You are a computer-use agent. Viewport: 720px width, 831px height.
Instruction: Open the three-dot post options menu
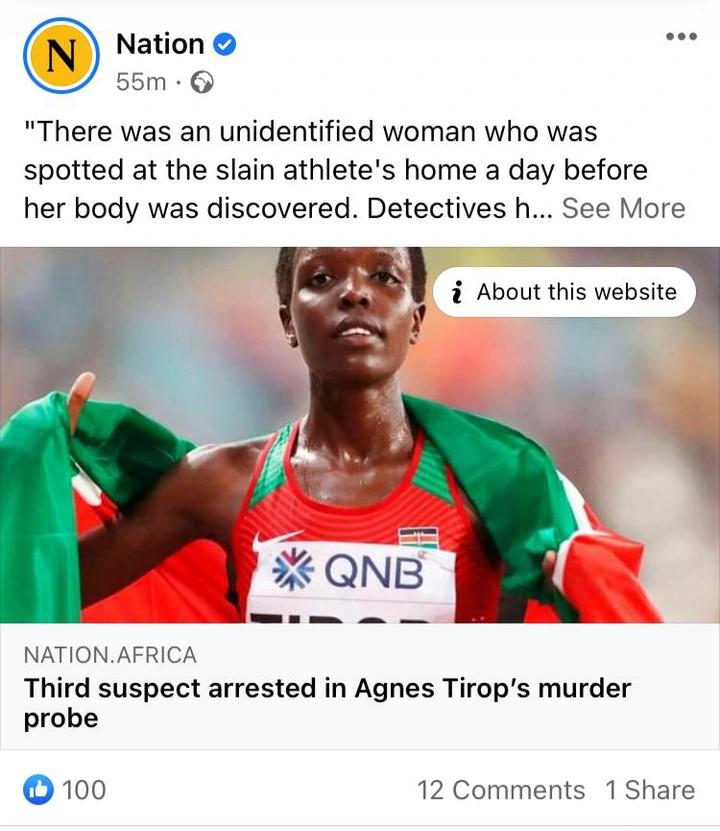pyautogui.click(x=681, y=36)
